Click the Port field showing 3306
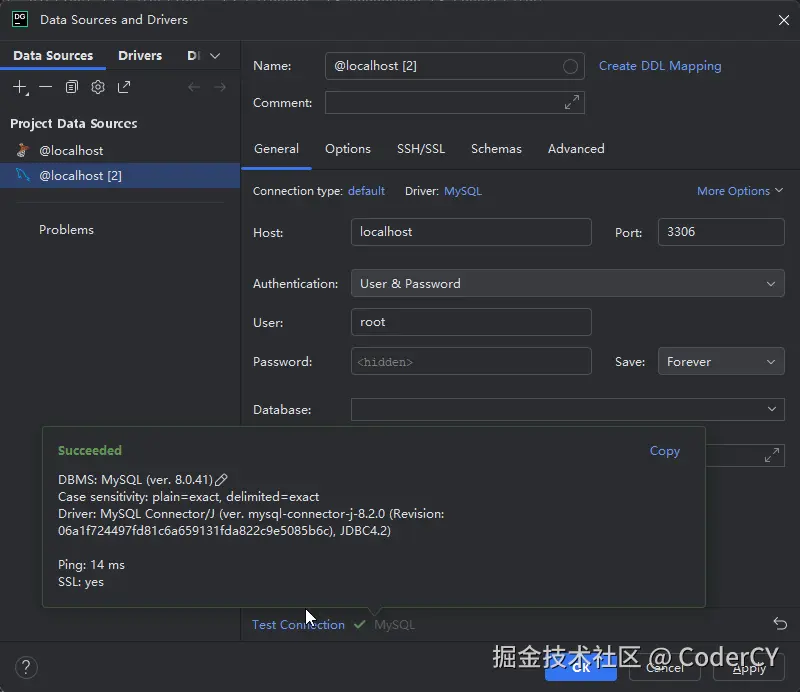The height and width of the screenshot is (692, 800). coord(721,232)
